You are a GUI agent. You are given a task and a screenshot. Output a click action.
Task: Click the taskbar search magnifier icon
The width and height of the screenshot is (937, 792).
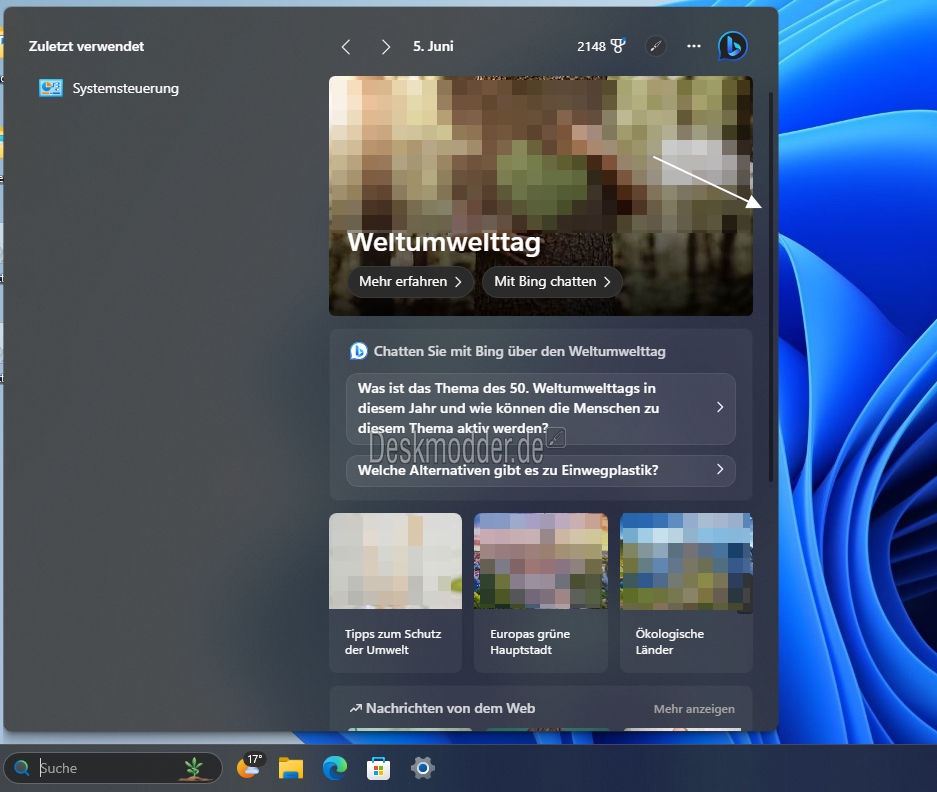tap(22, 768)
